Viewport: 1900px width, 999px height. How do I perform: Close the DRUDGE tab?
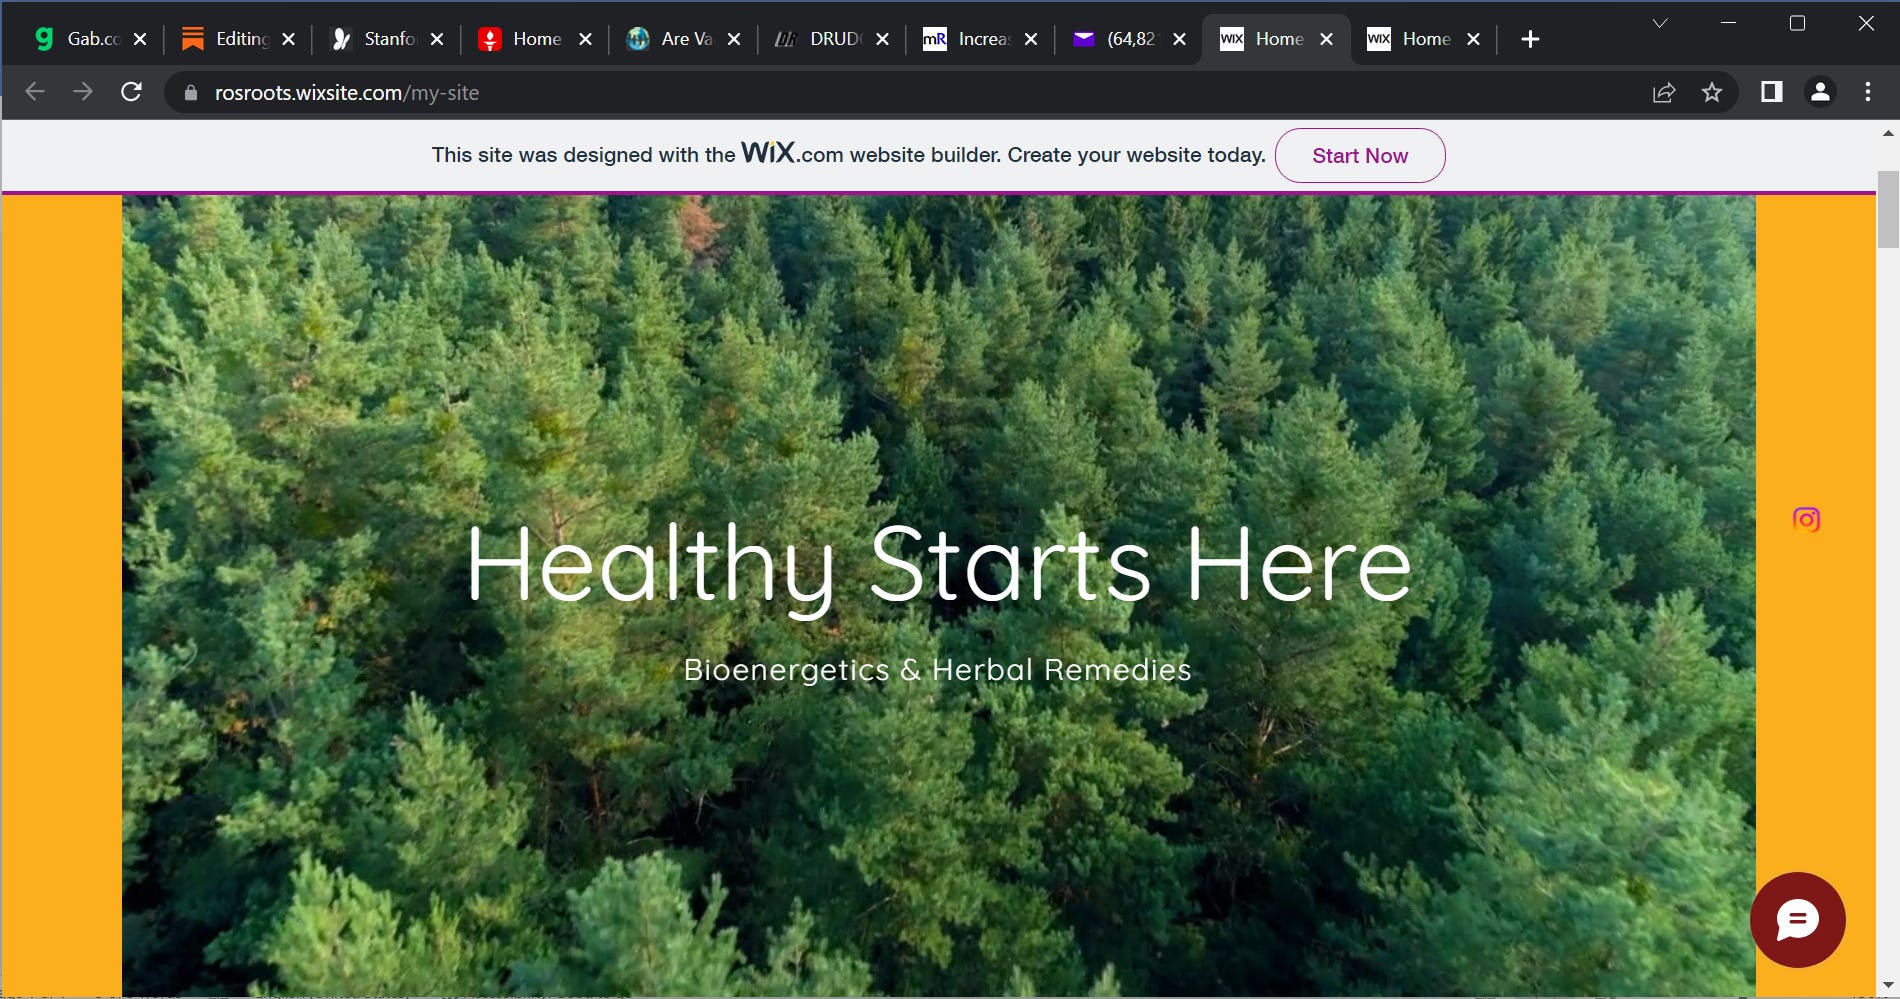point(882,39)
